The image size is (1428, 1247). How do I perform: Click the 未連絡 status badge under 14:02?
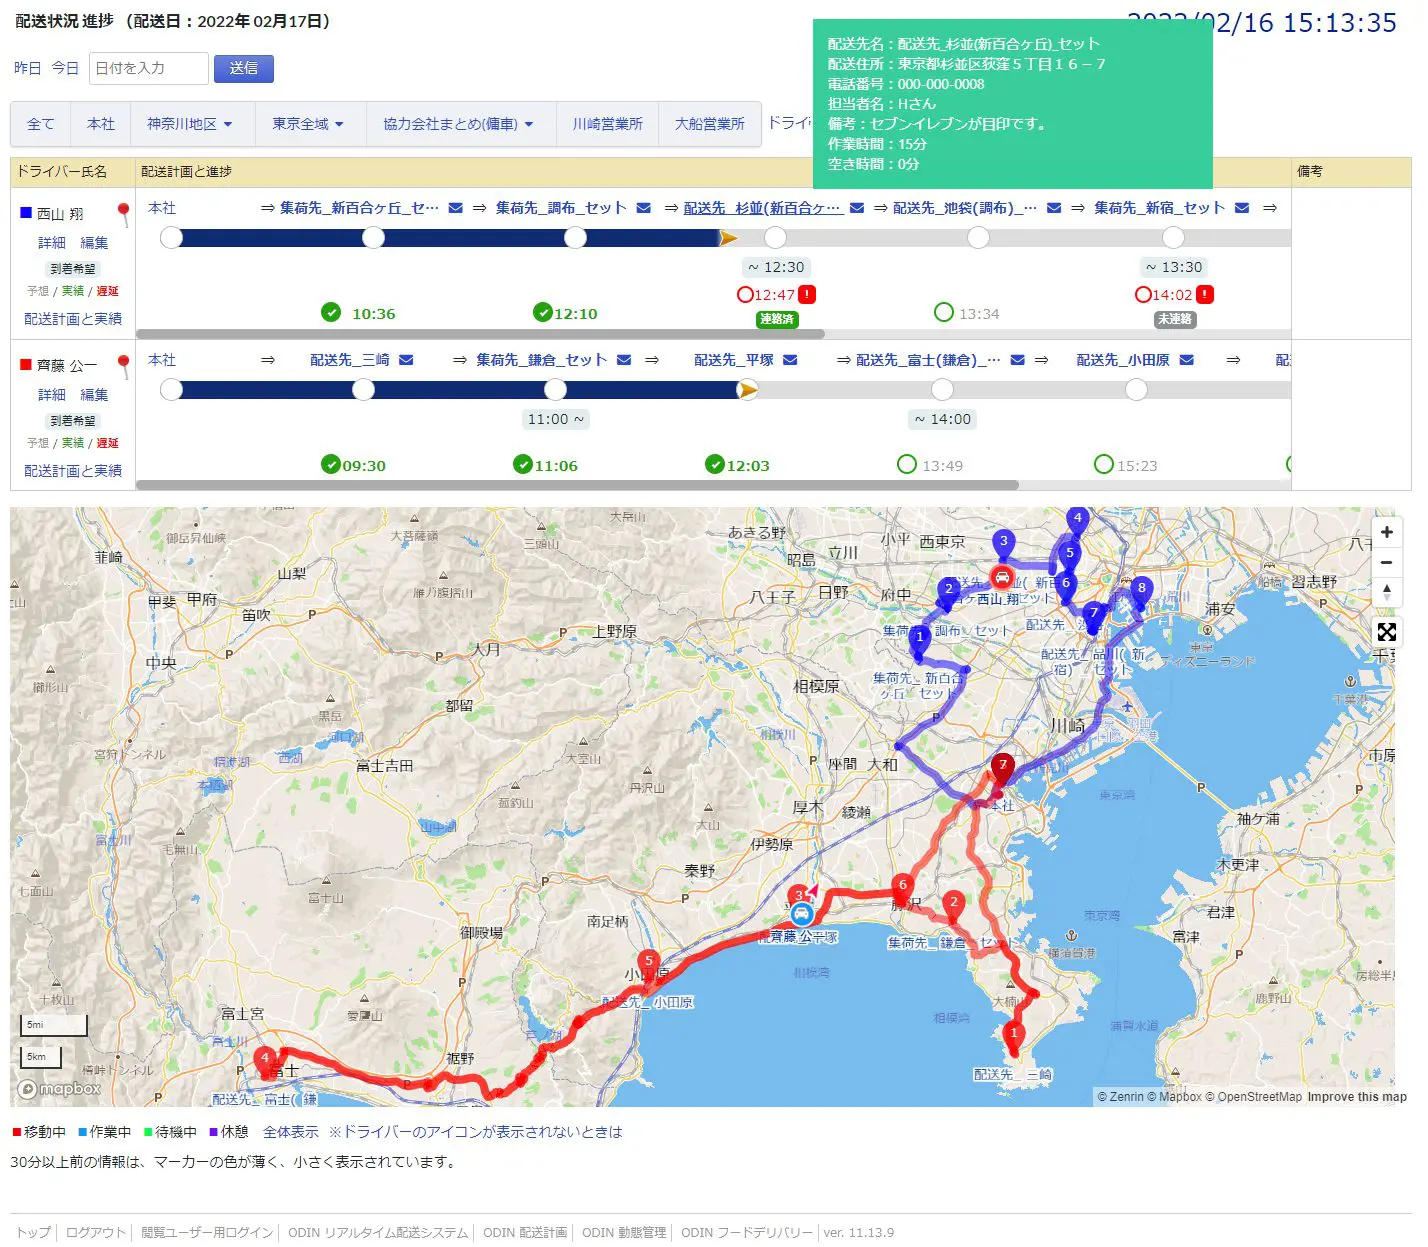tap(1174, 319)
